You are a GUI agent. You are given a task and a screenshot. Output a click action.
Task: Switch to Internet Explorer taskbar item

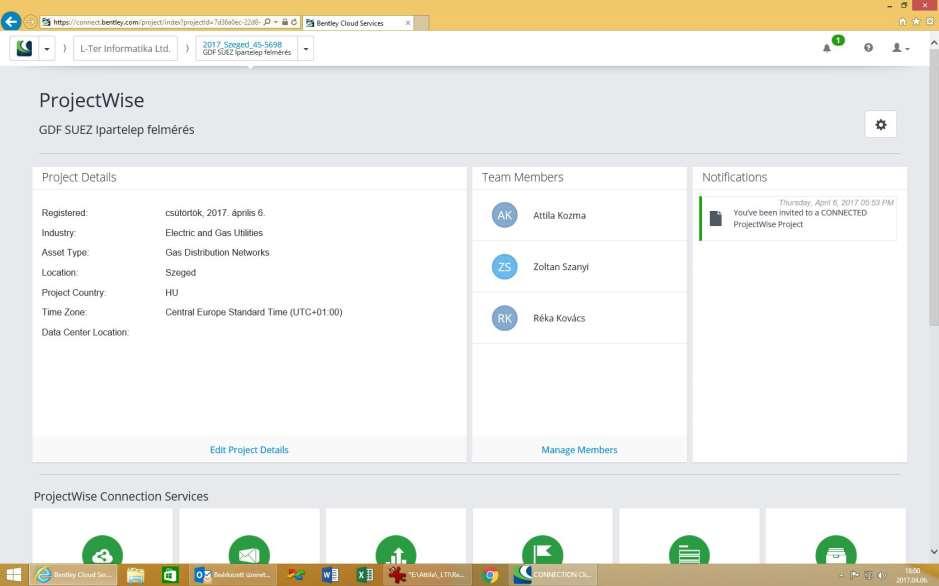[x=74, y=575]
